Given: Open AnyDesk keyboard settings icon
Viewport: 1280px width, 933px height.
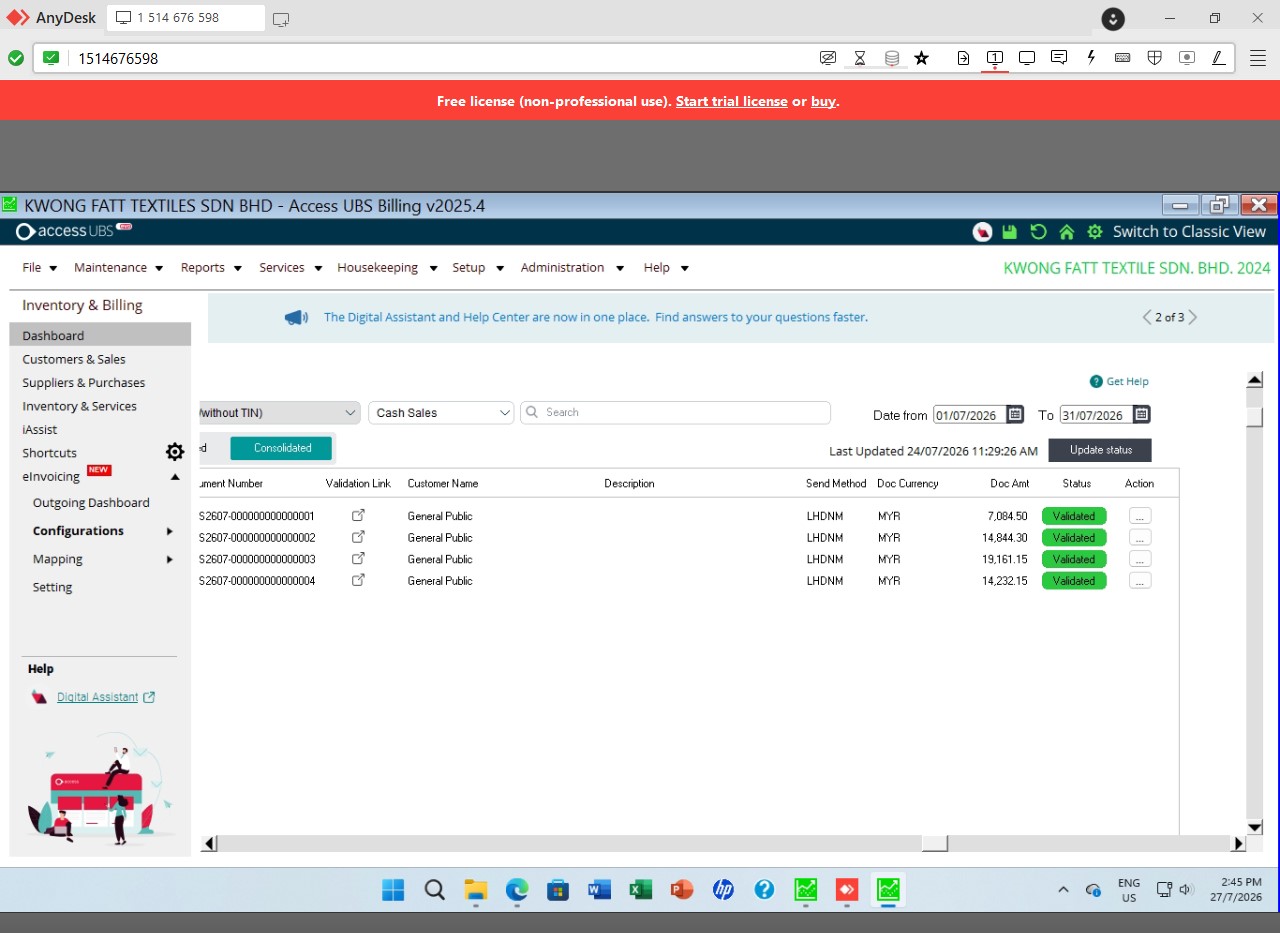Looking at the screenshot, I should click(1123, 58).
